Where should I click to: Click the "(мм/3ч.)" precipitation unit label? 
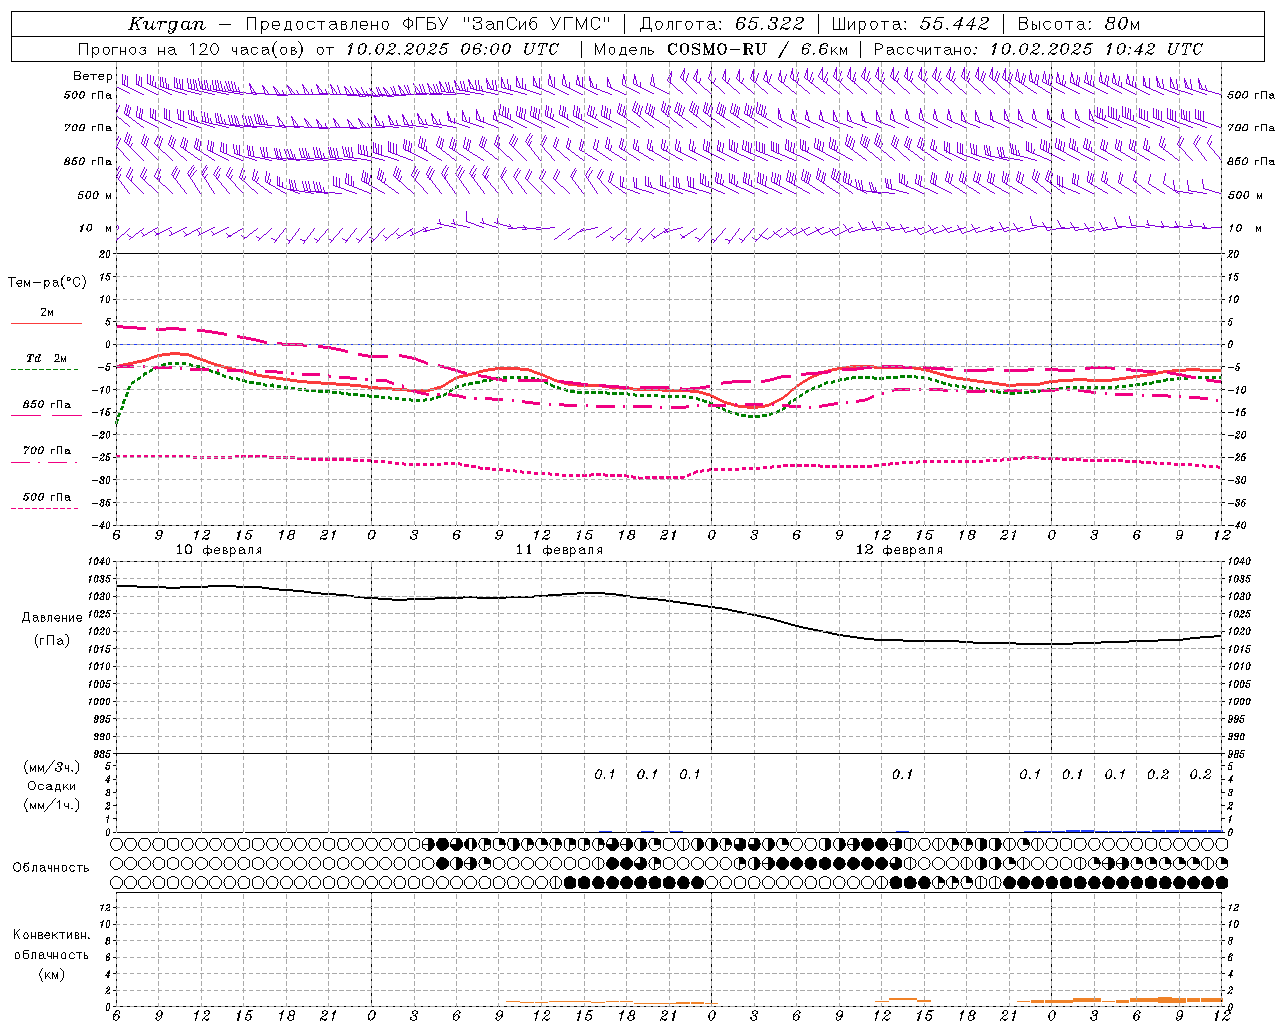coord(51,767)
